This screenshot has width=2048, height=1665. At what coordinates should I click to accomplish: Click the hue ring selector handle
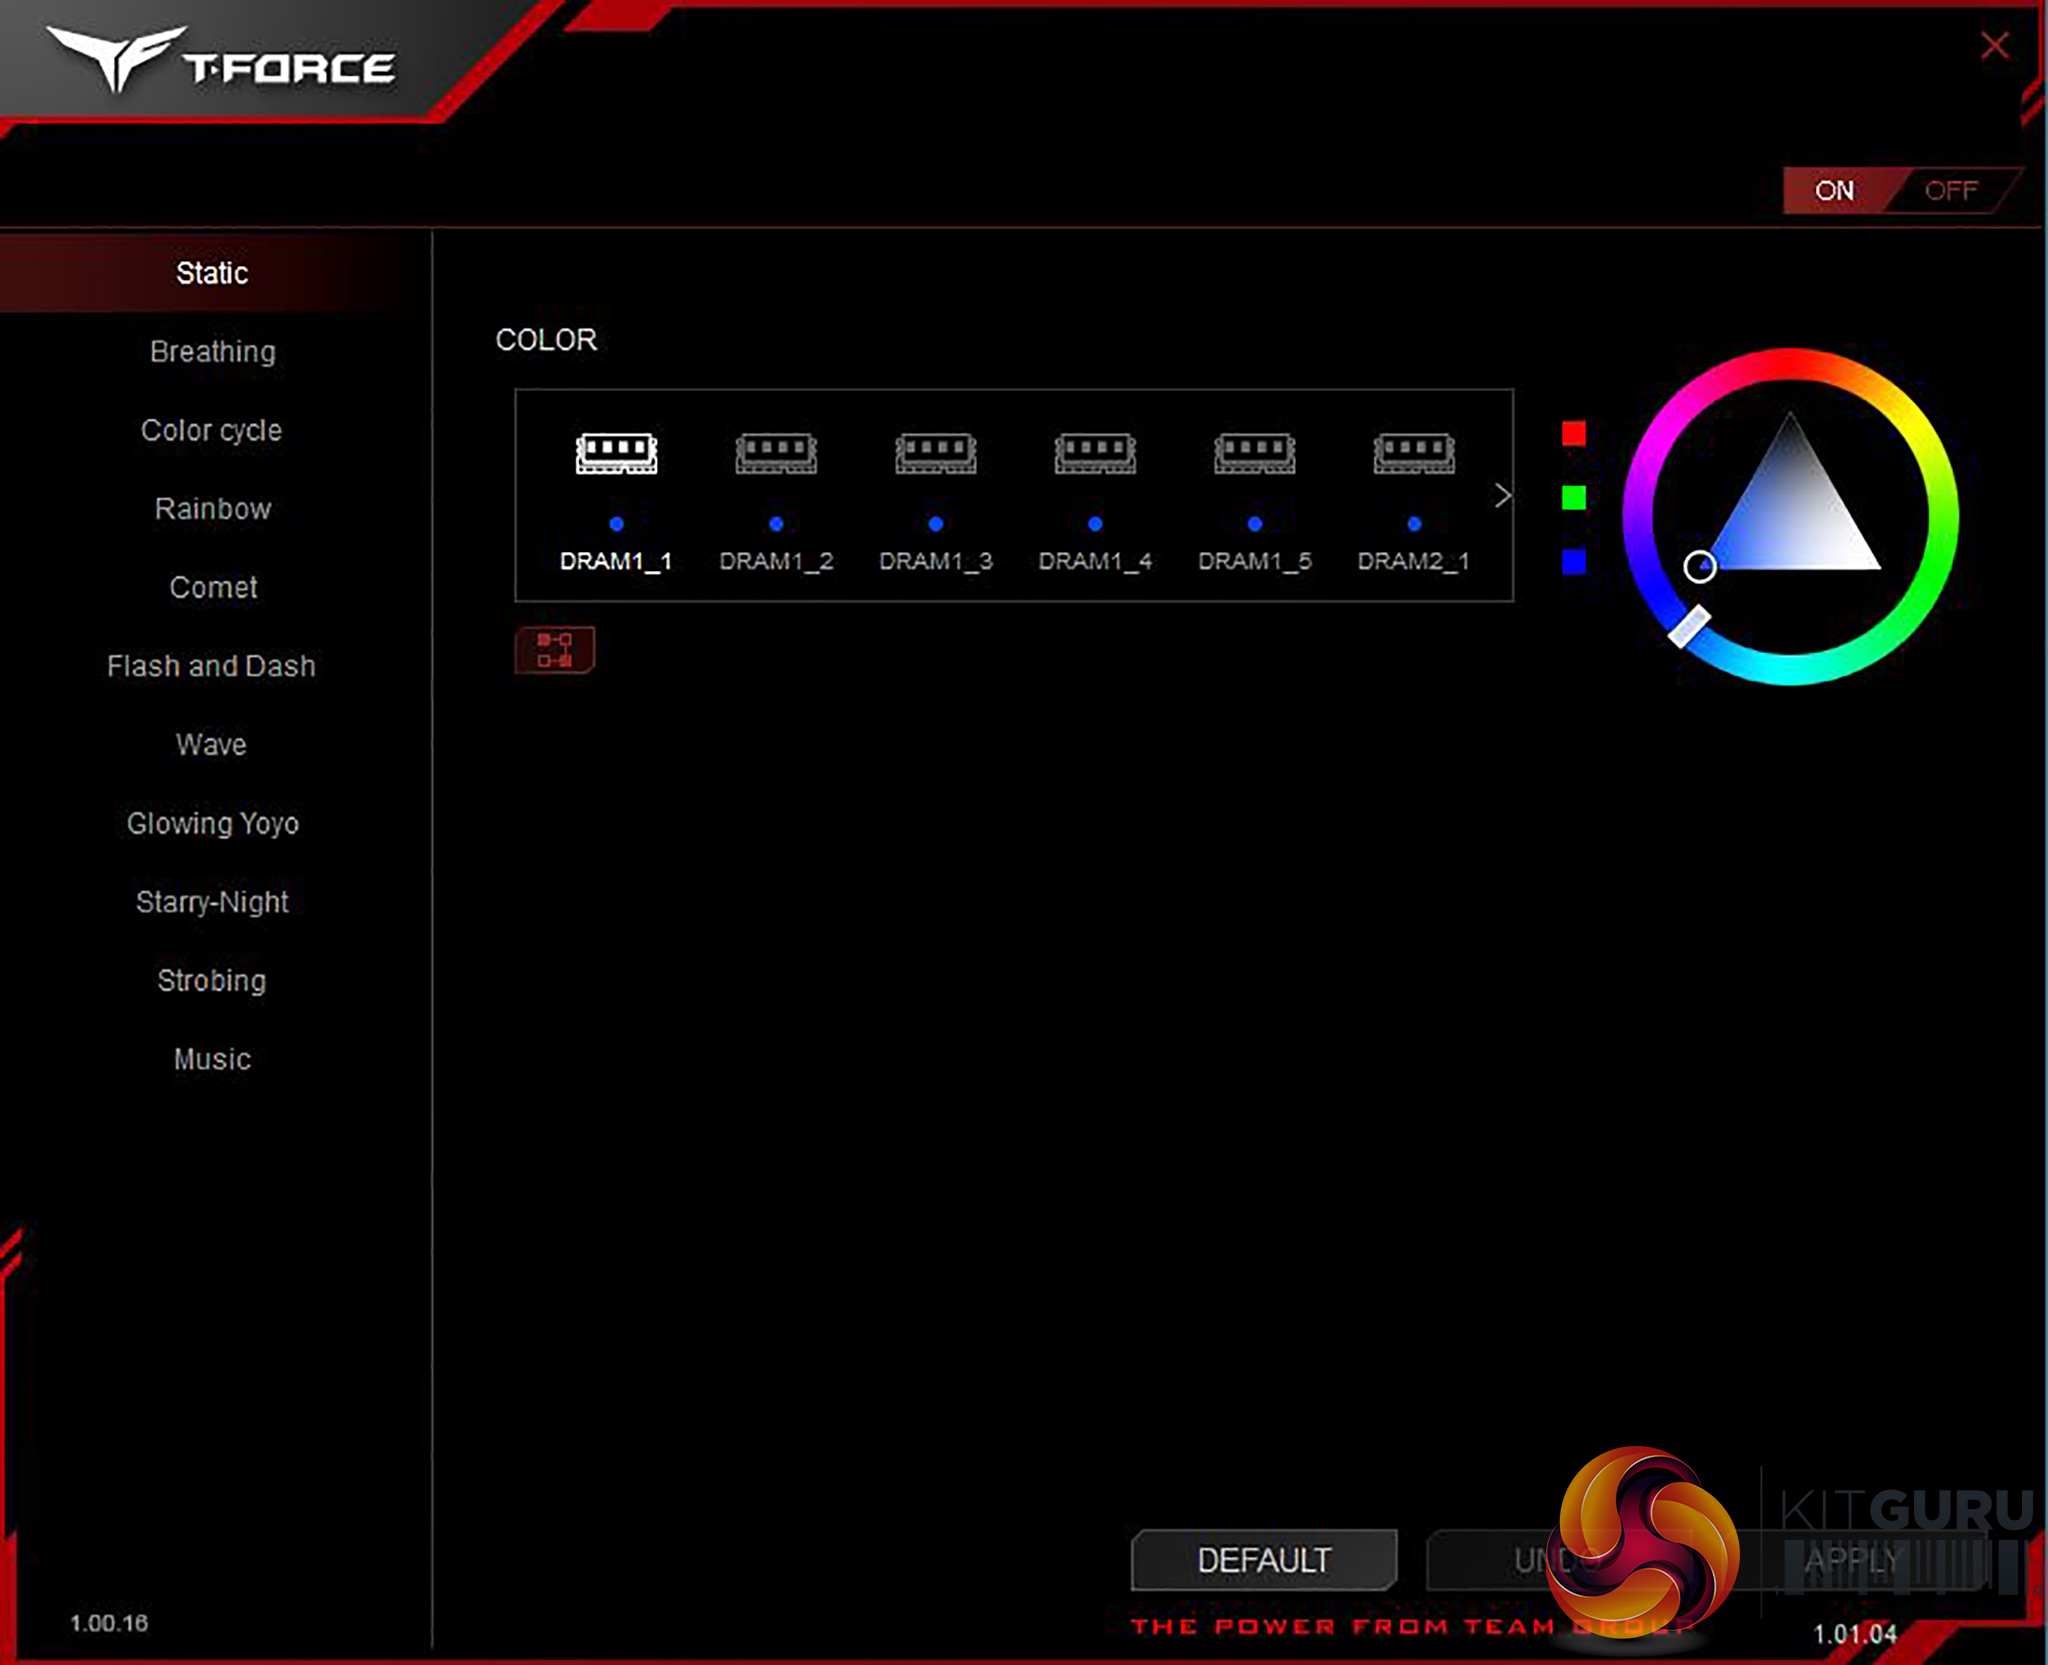[1688, 626]
